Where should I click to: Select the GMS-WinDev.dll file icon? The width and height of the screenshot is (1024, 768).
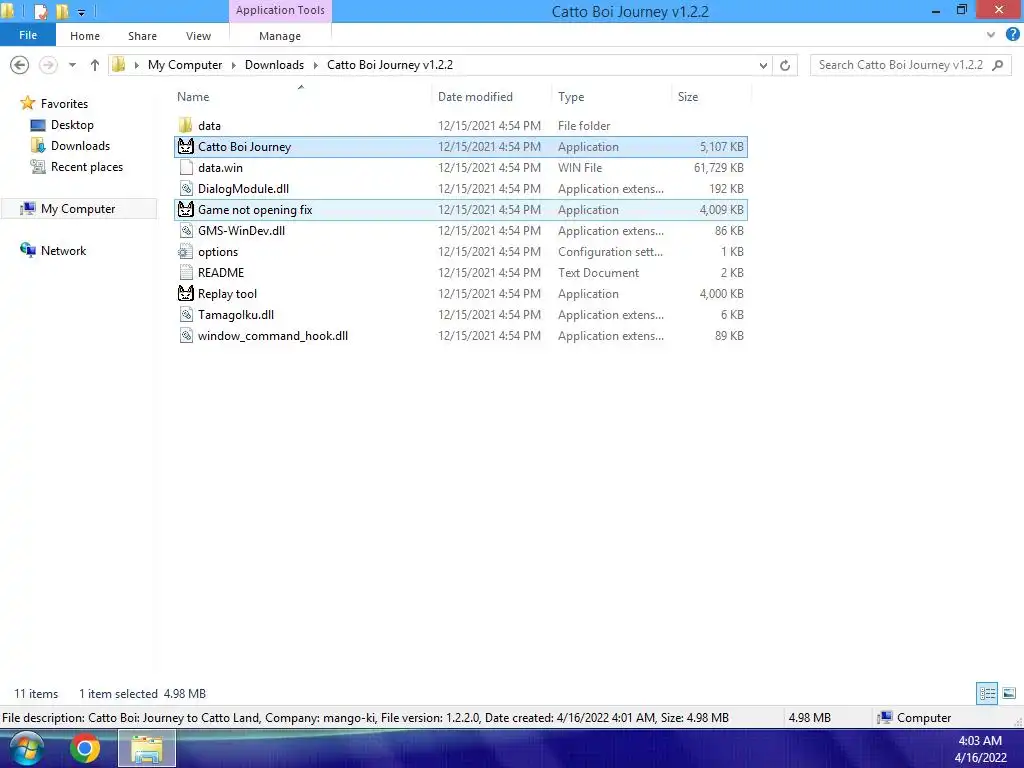tap(185, 231)
